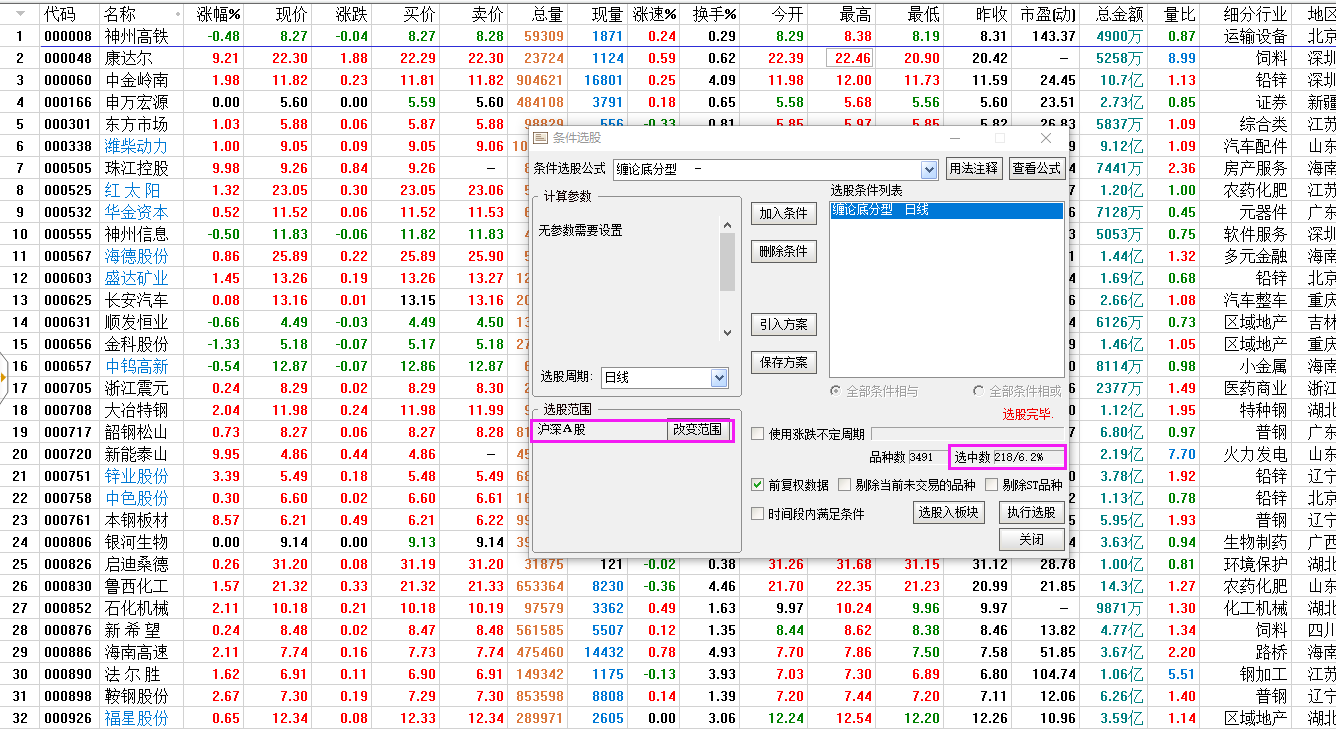Viewport: 1336px width, 734px height.
Task: Sort by 总量 column header
Action: pyautogui.click(x=546, y=14)
